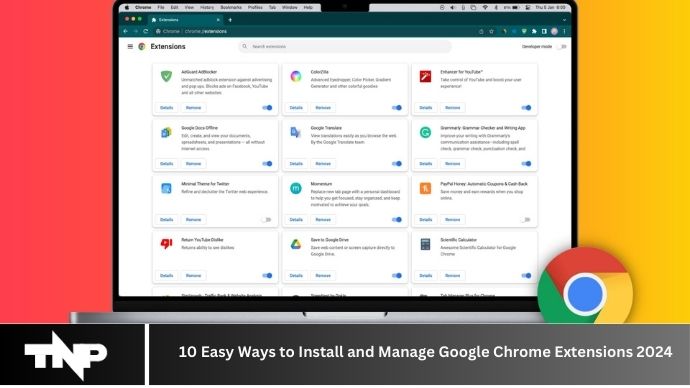690x388 pixels.
Task: Disable the Grammarly toggle
Action: [x=526, y=164]
